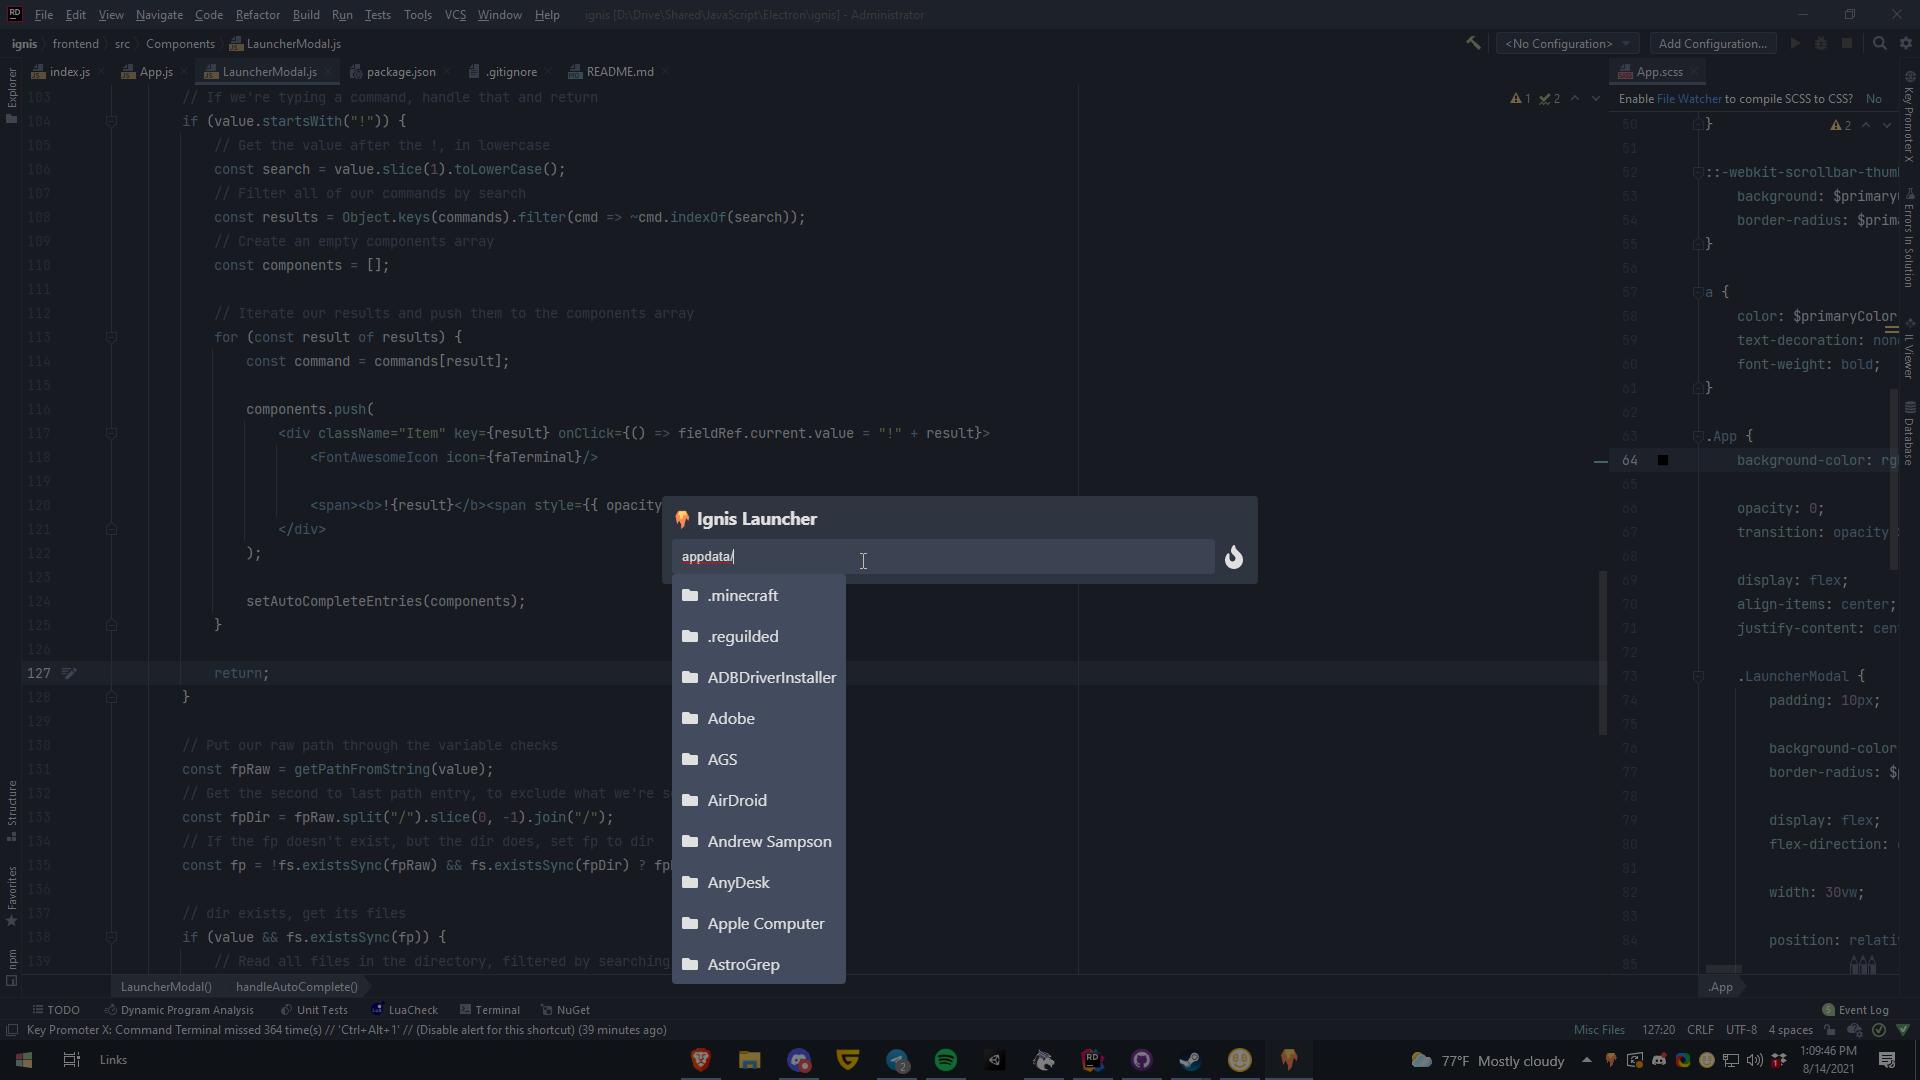This screenshot has width=1920, height=1080.
Task: Open Unit Tests tool window
Action: pyautogui.click(x=314, y=1010)
